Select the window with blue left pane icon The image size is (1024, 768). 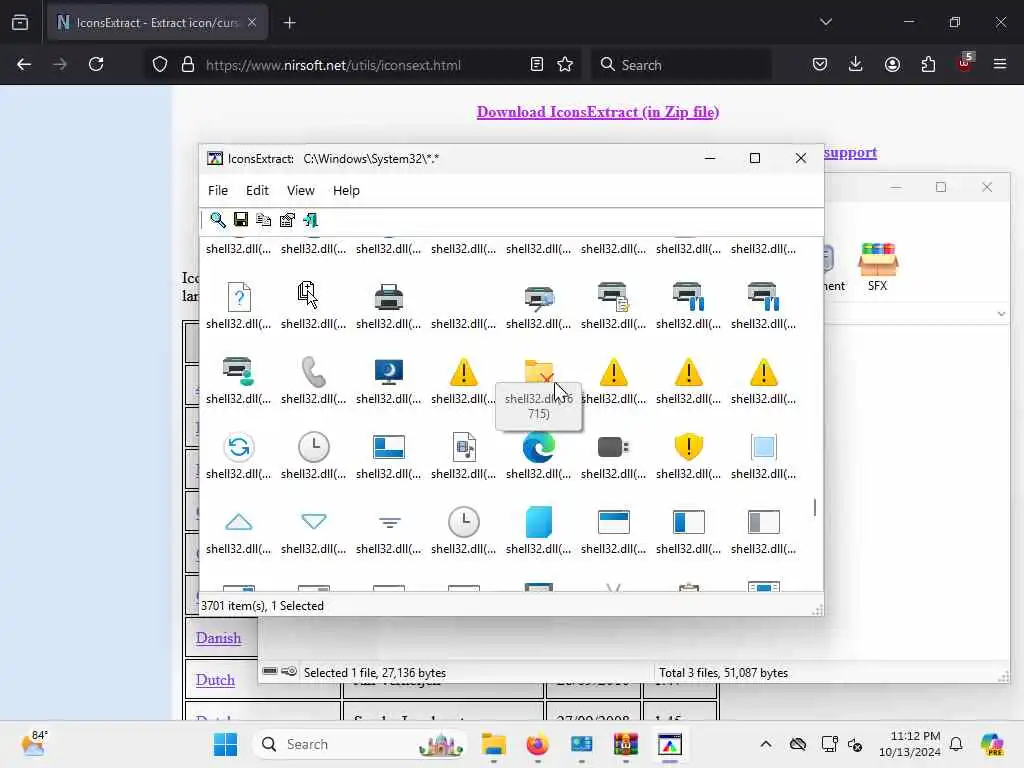point(688,522)
